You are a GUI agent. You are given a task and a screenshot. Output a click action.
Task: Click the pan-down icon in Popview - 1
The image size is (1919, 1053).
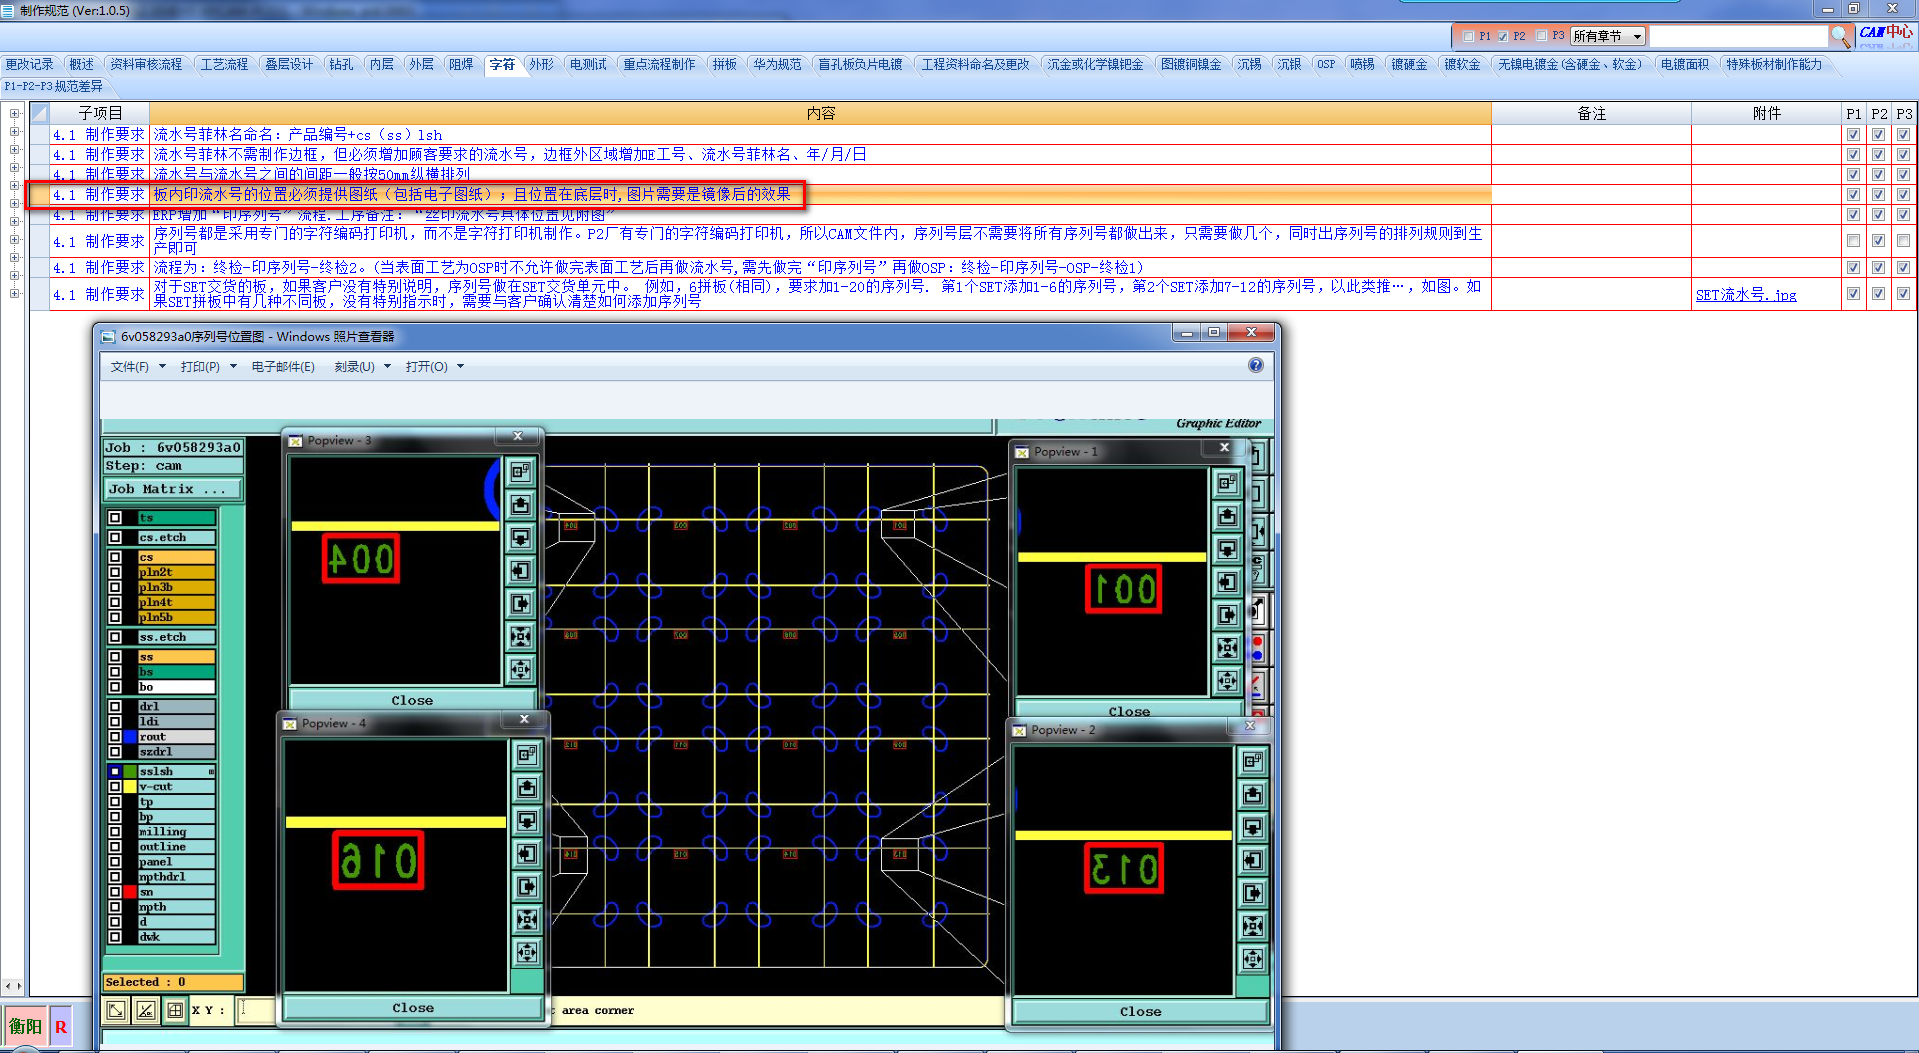pos(1227,550)
